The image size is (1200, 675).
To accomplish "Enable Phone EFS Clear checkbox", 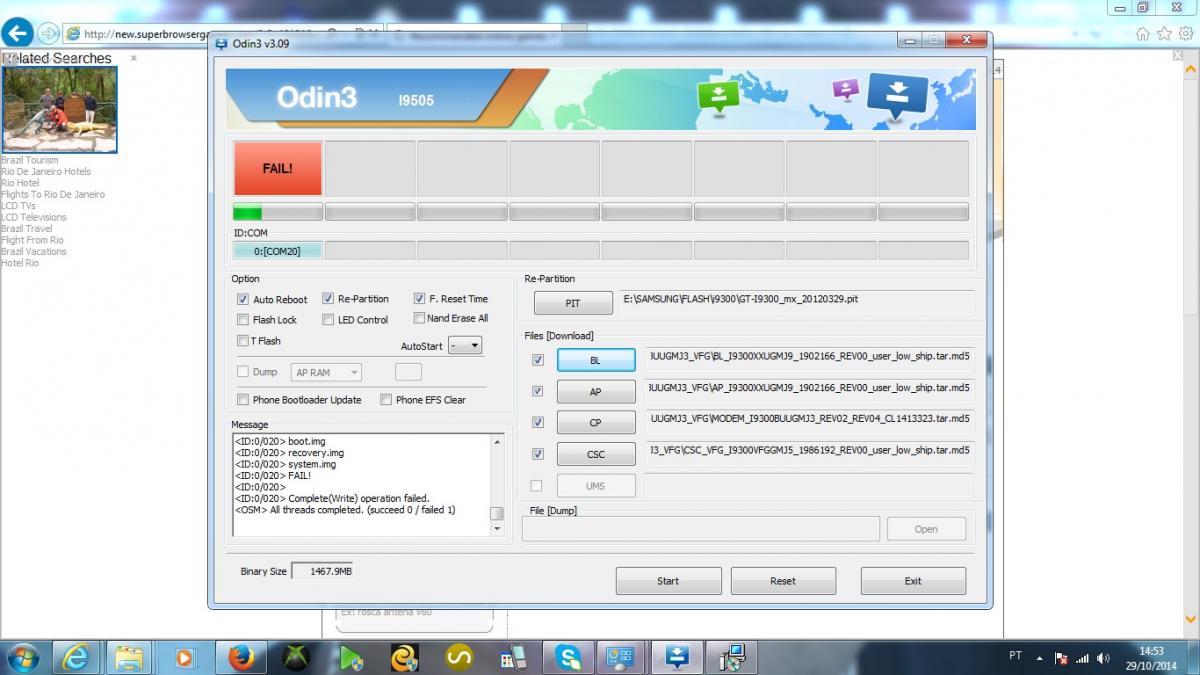I will (386, 400).
